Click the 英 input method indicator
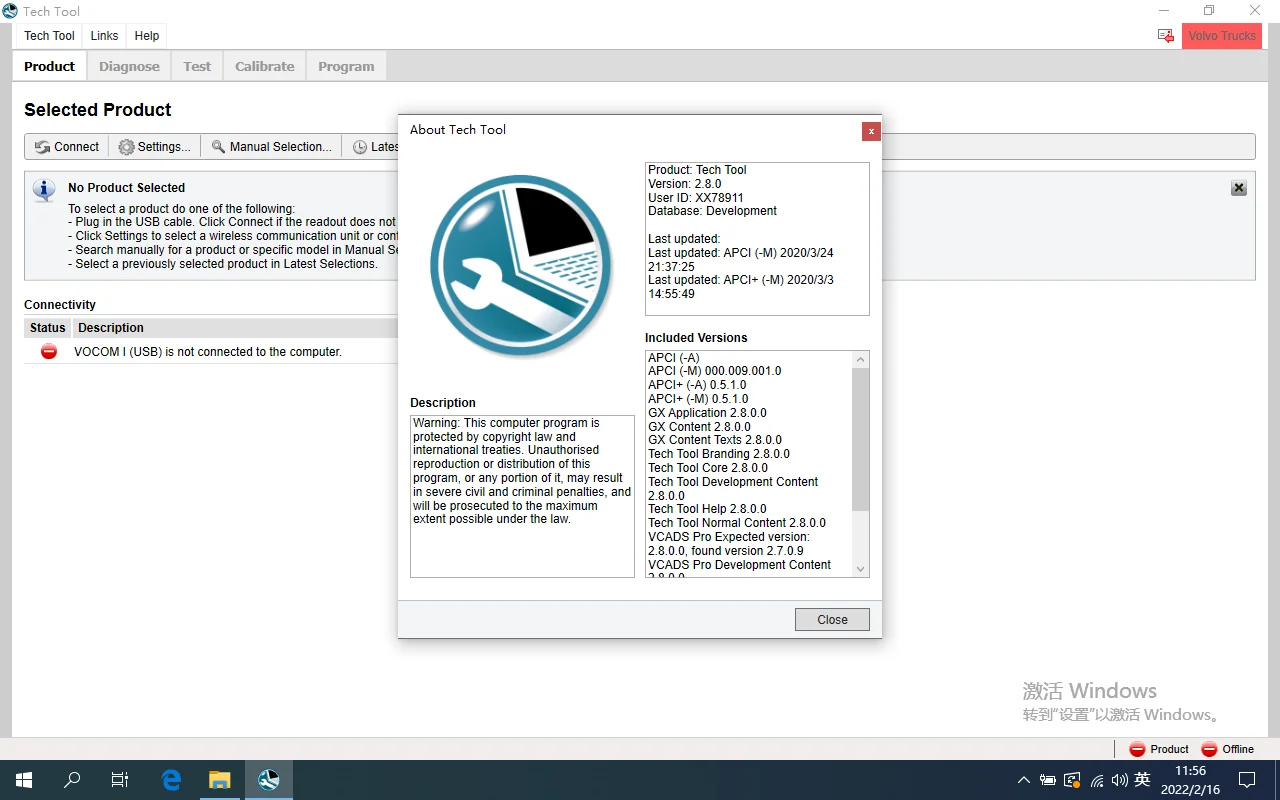1280x800 pixels. (1142, 780)
